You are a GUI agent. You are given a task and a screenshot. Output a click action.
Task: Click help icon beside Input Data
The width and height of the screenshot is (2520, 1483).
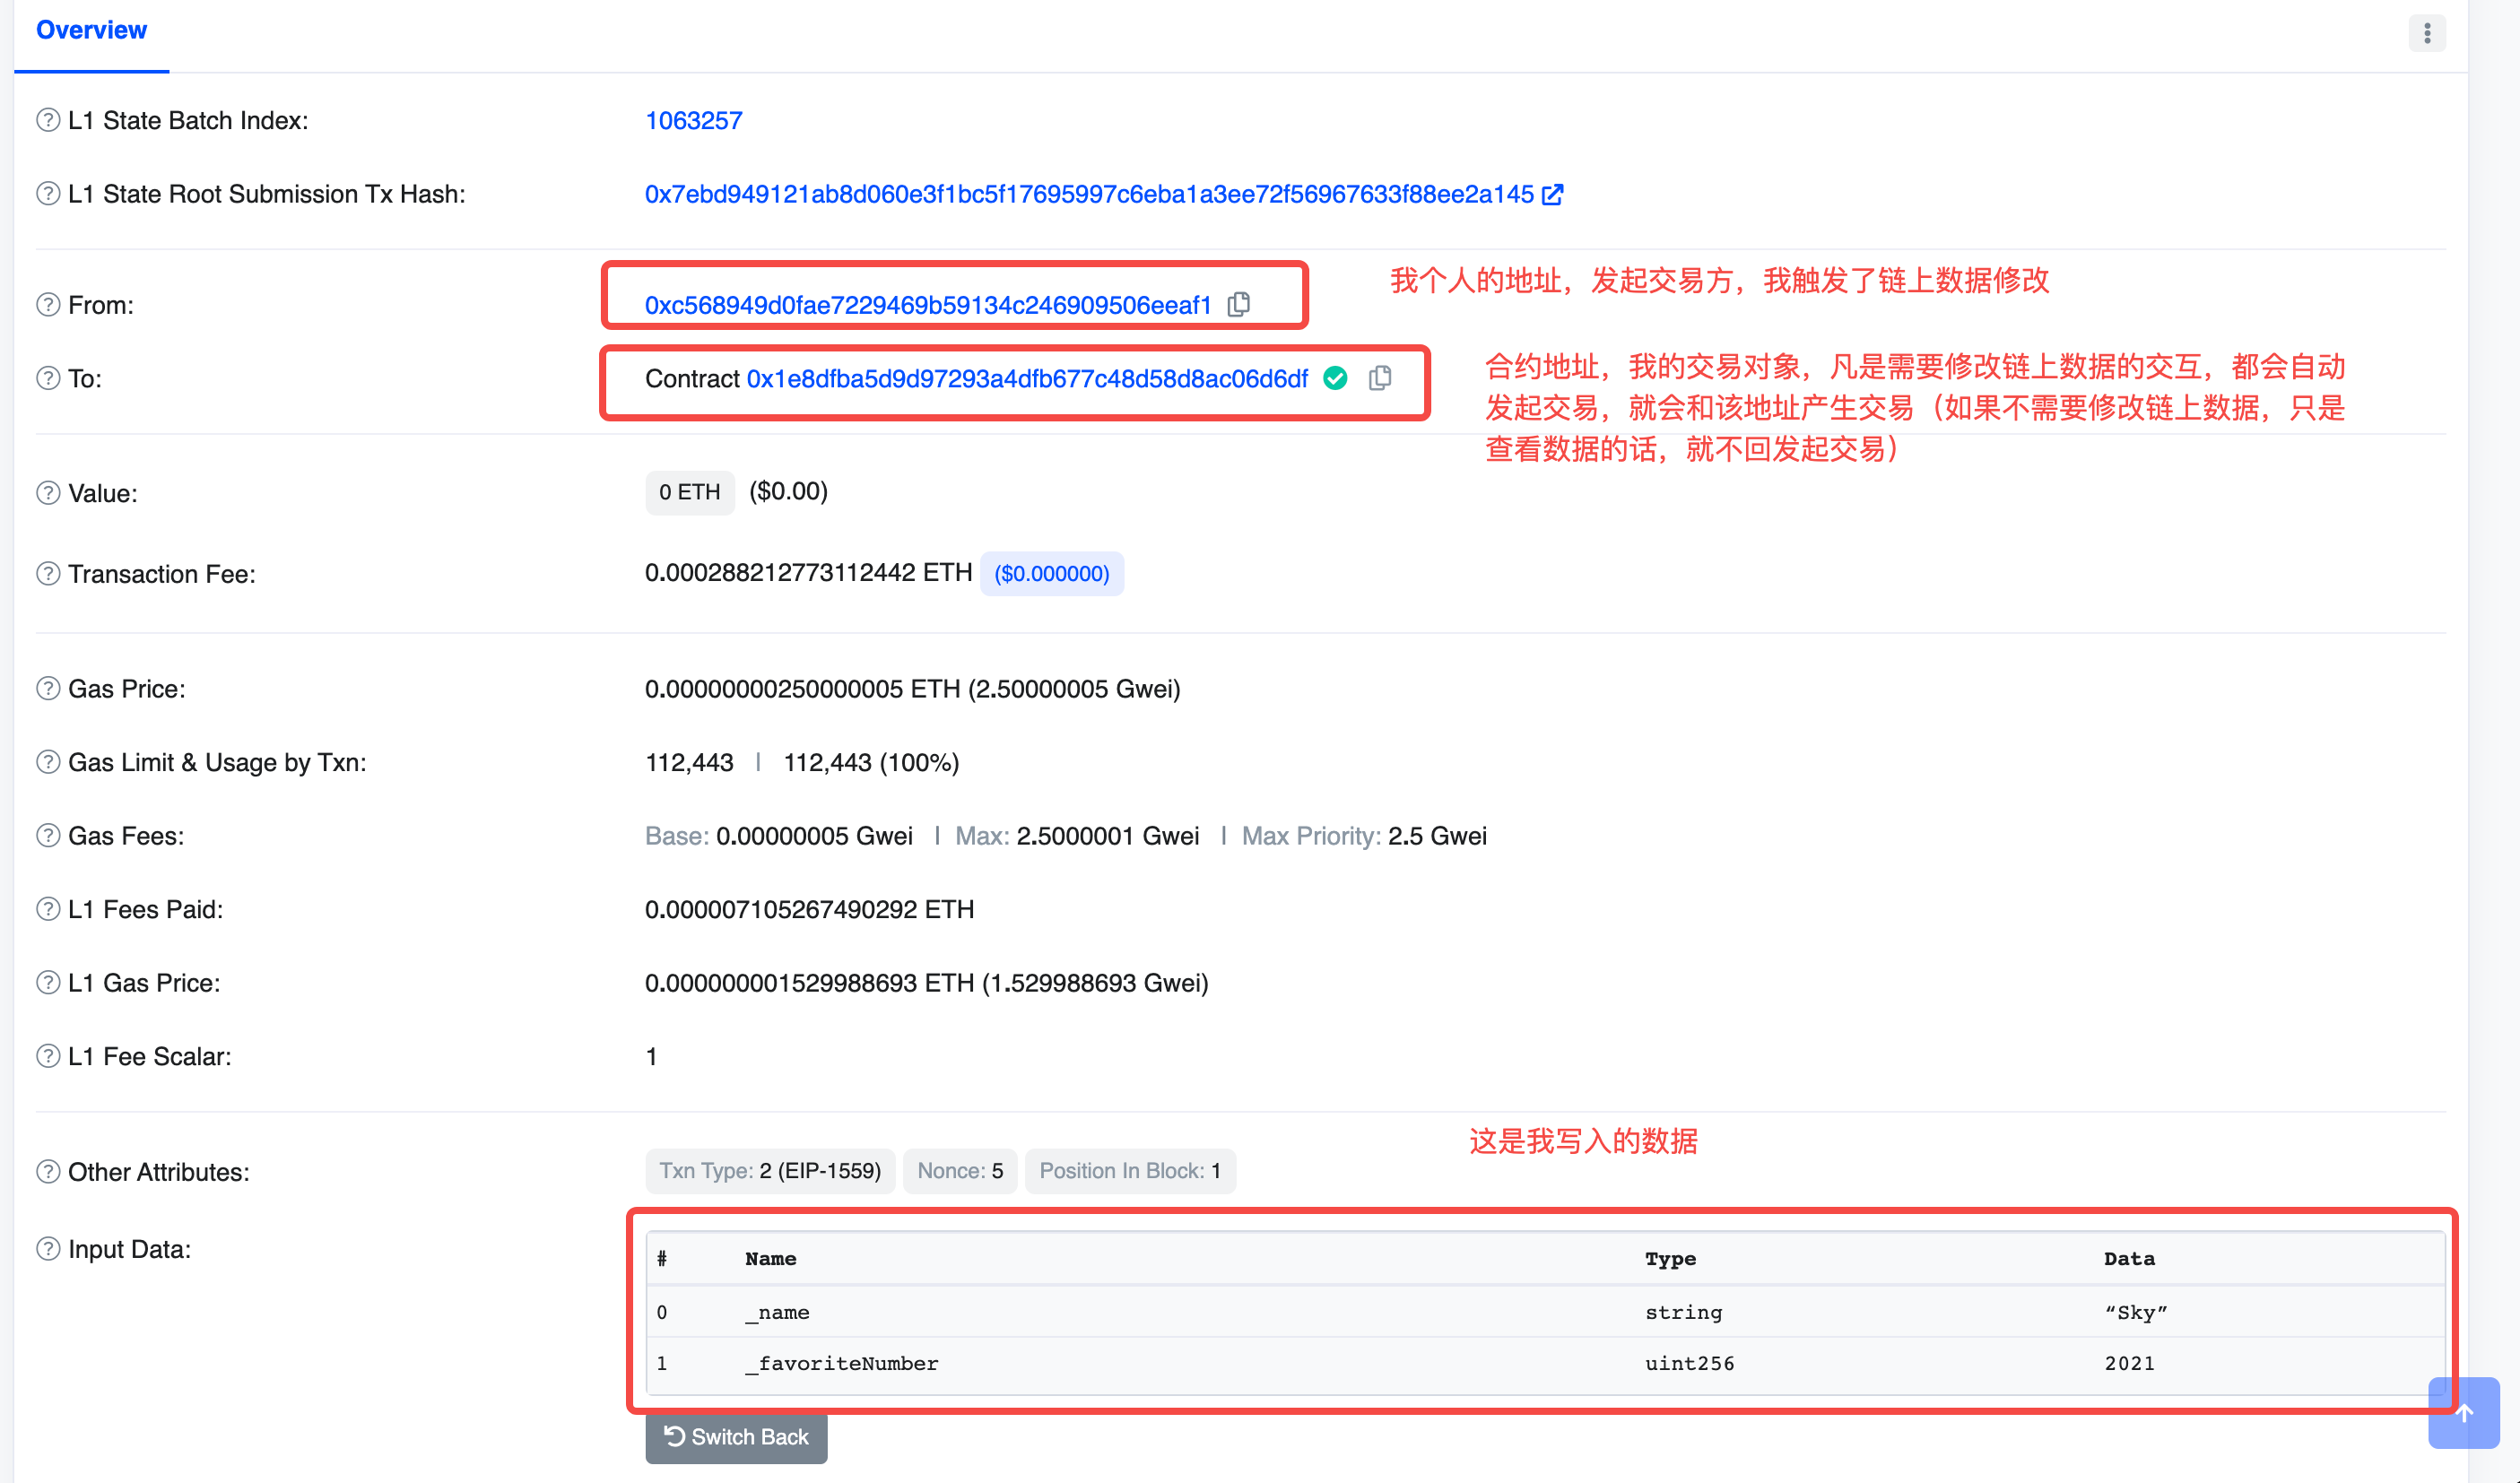[48, 1249]
